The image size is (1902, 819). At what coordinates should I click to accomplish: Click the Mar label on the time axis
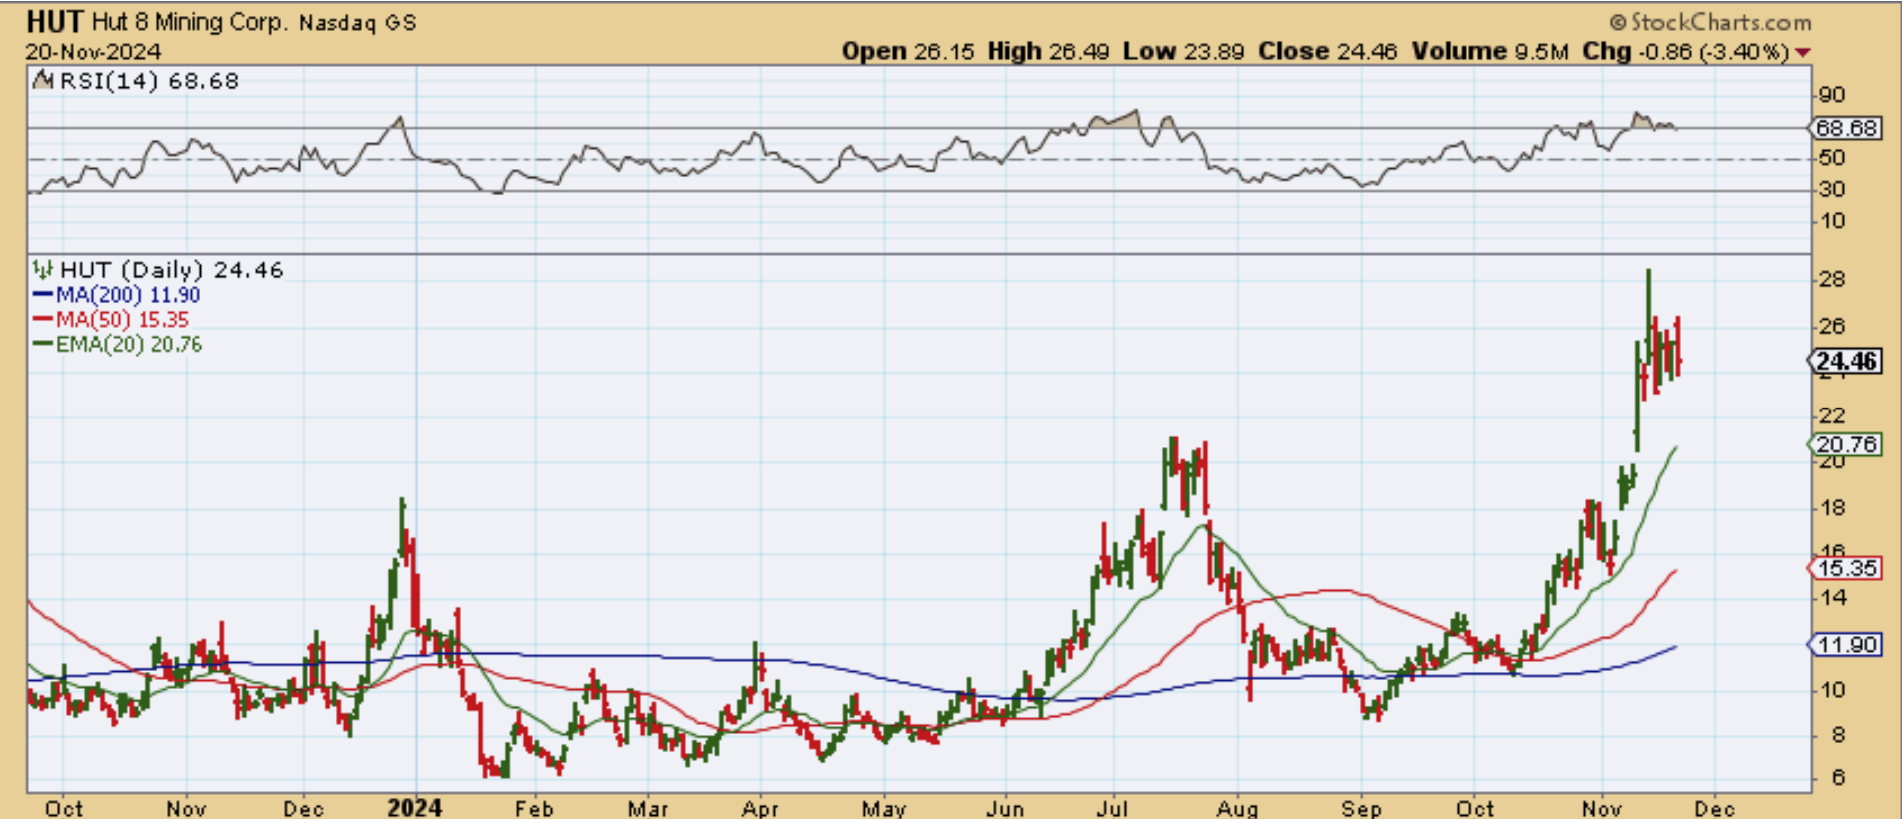tap(648, 808)
